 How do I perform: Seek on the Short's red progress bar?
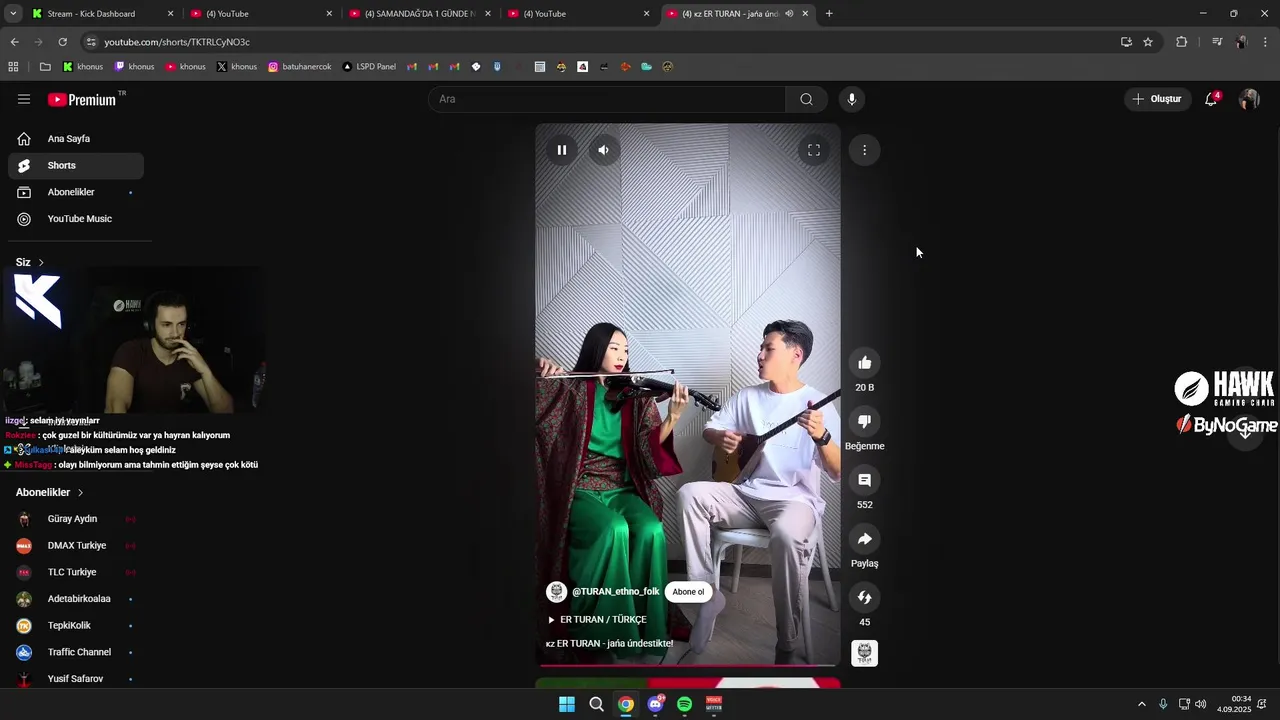pyautogui.click(x=688, y=665)
